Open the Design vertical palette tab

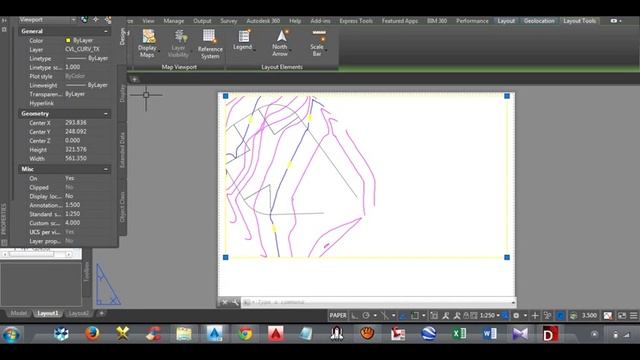tap(122, 37)
